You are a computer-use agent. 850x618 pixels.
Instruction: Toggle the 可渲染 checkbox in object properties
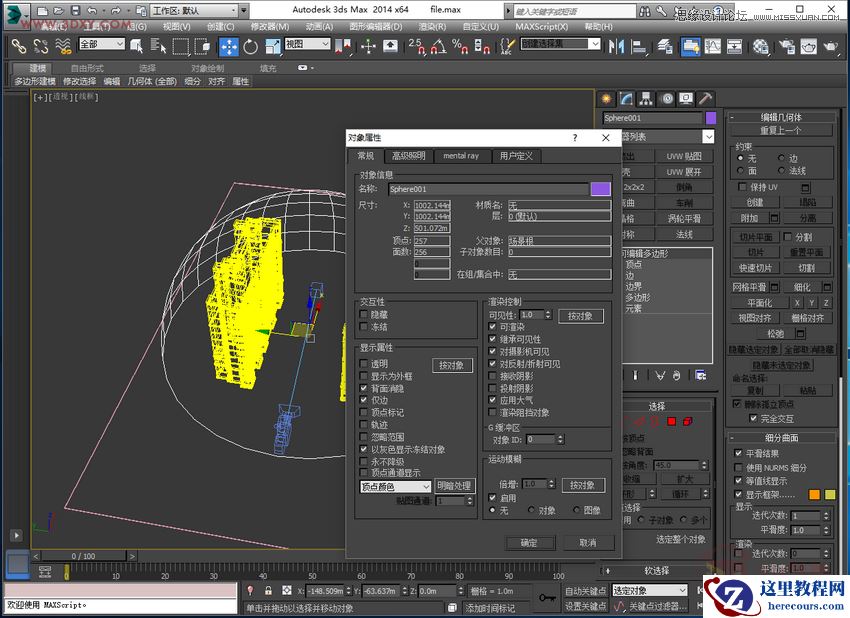click(491, 327)
